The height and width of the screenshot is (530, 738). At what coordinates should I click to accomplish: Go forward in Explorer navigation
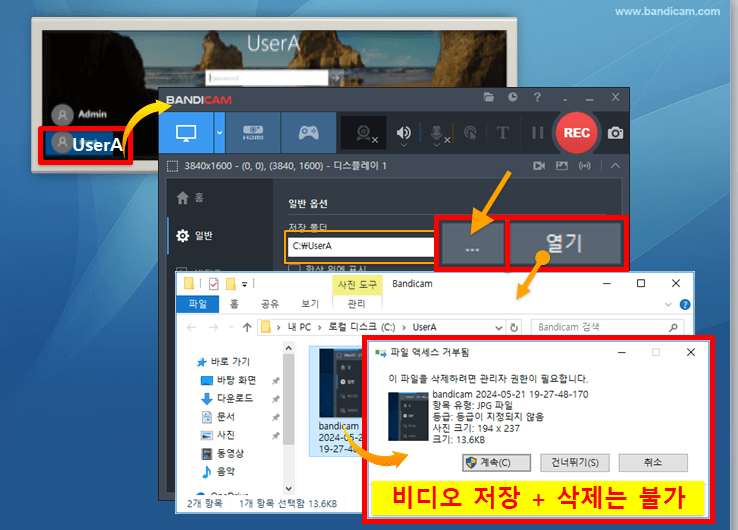[213, 327]
